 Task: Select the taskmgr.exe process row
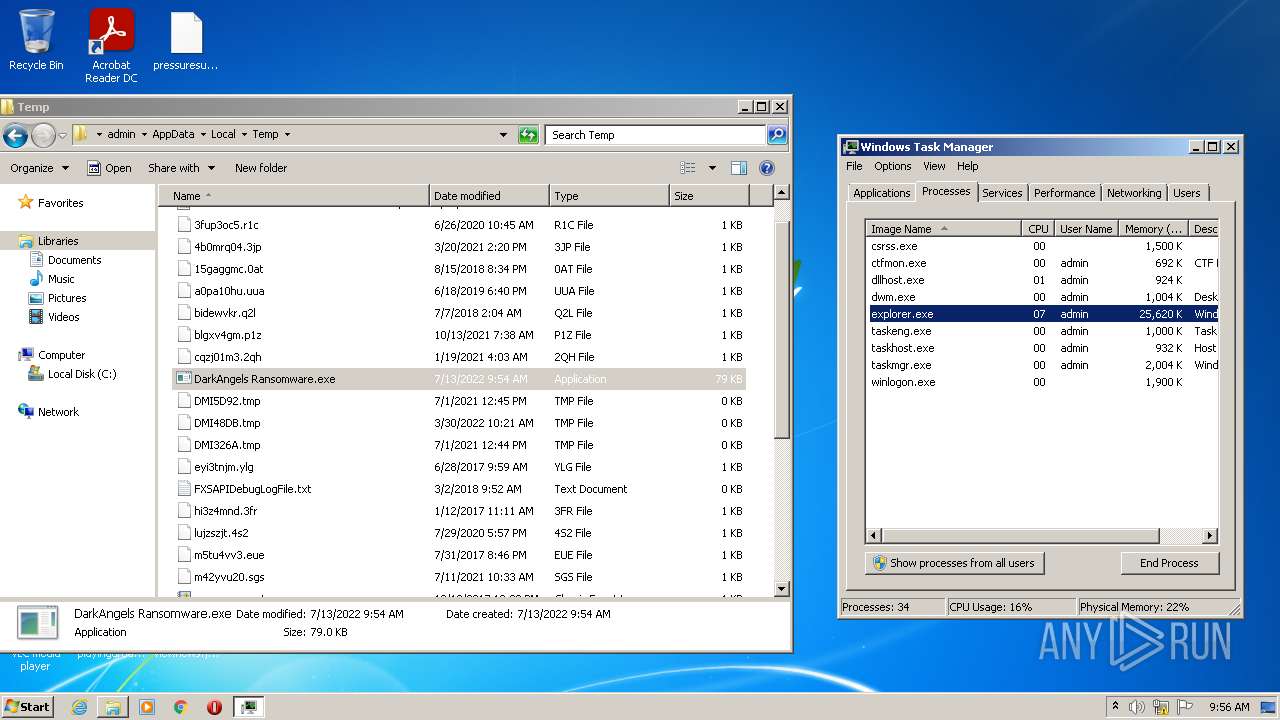click(1042, 365)
